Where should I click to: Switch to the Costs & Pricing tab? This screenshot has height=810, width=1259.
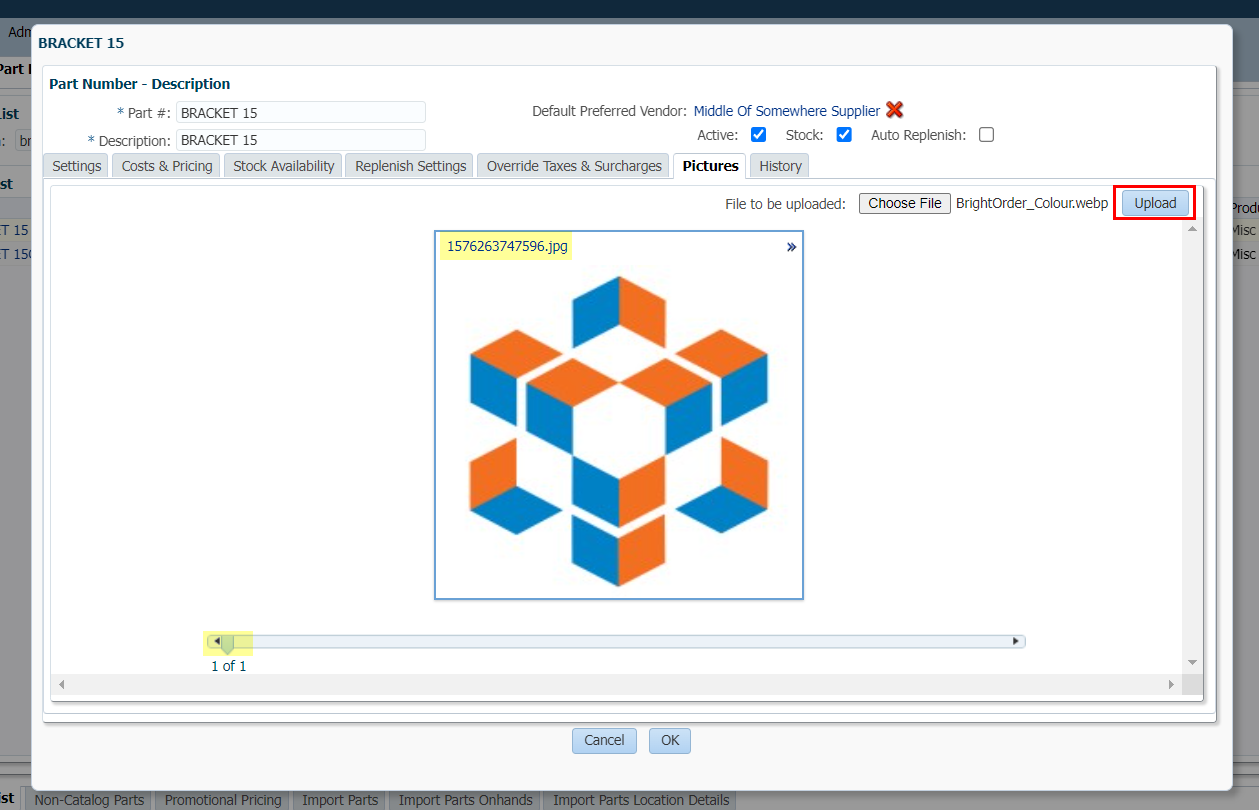click(167, 166)
